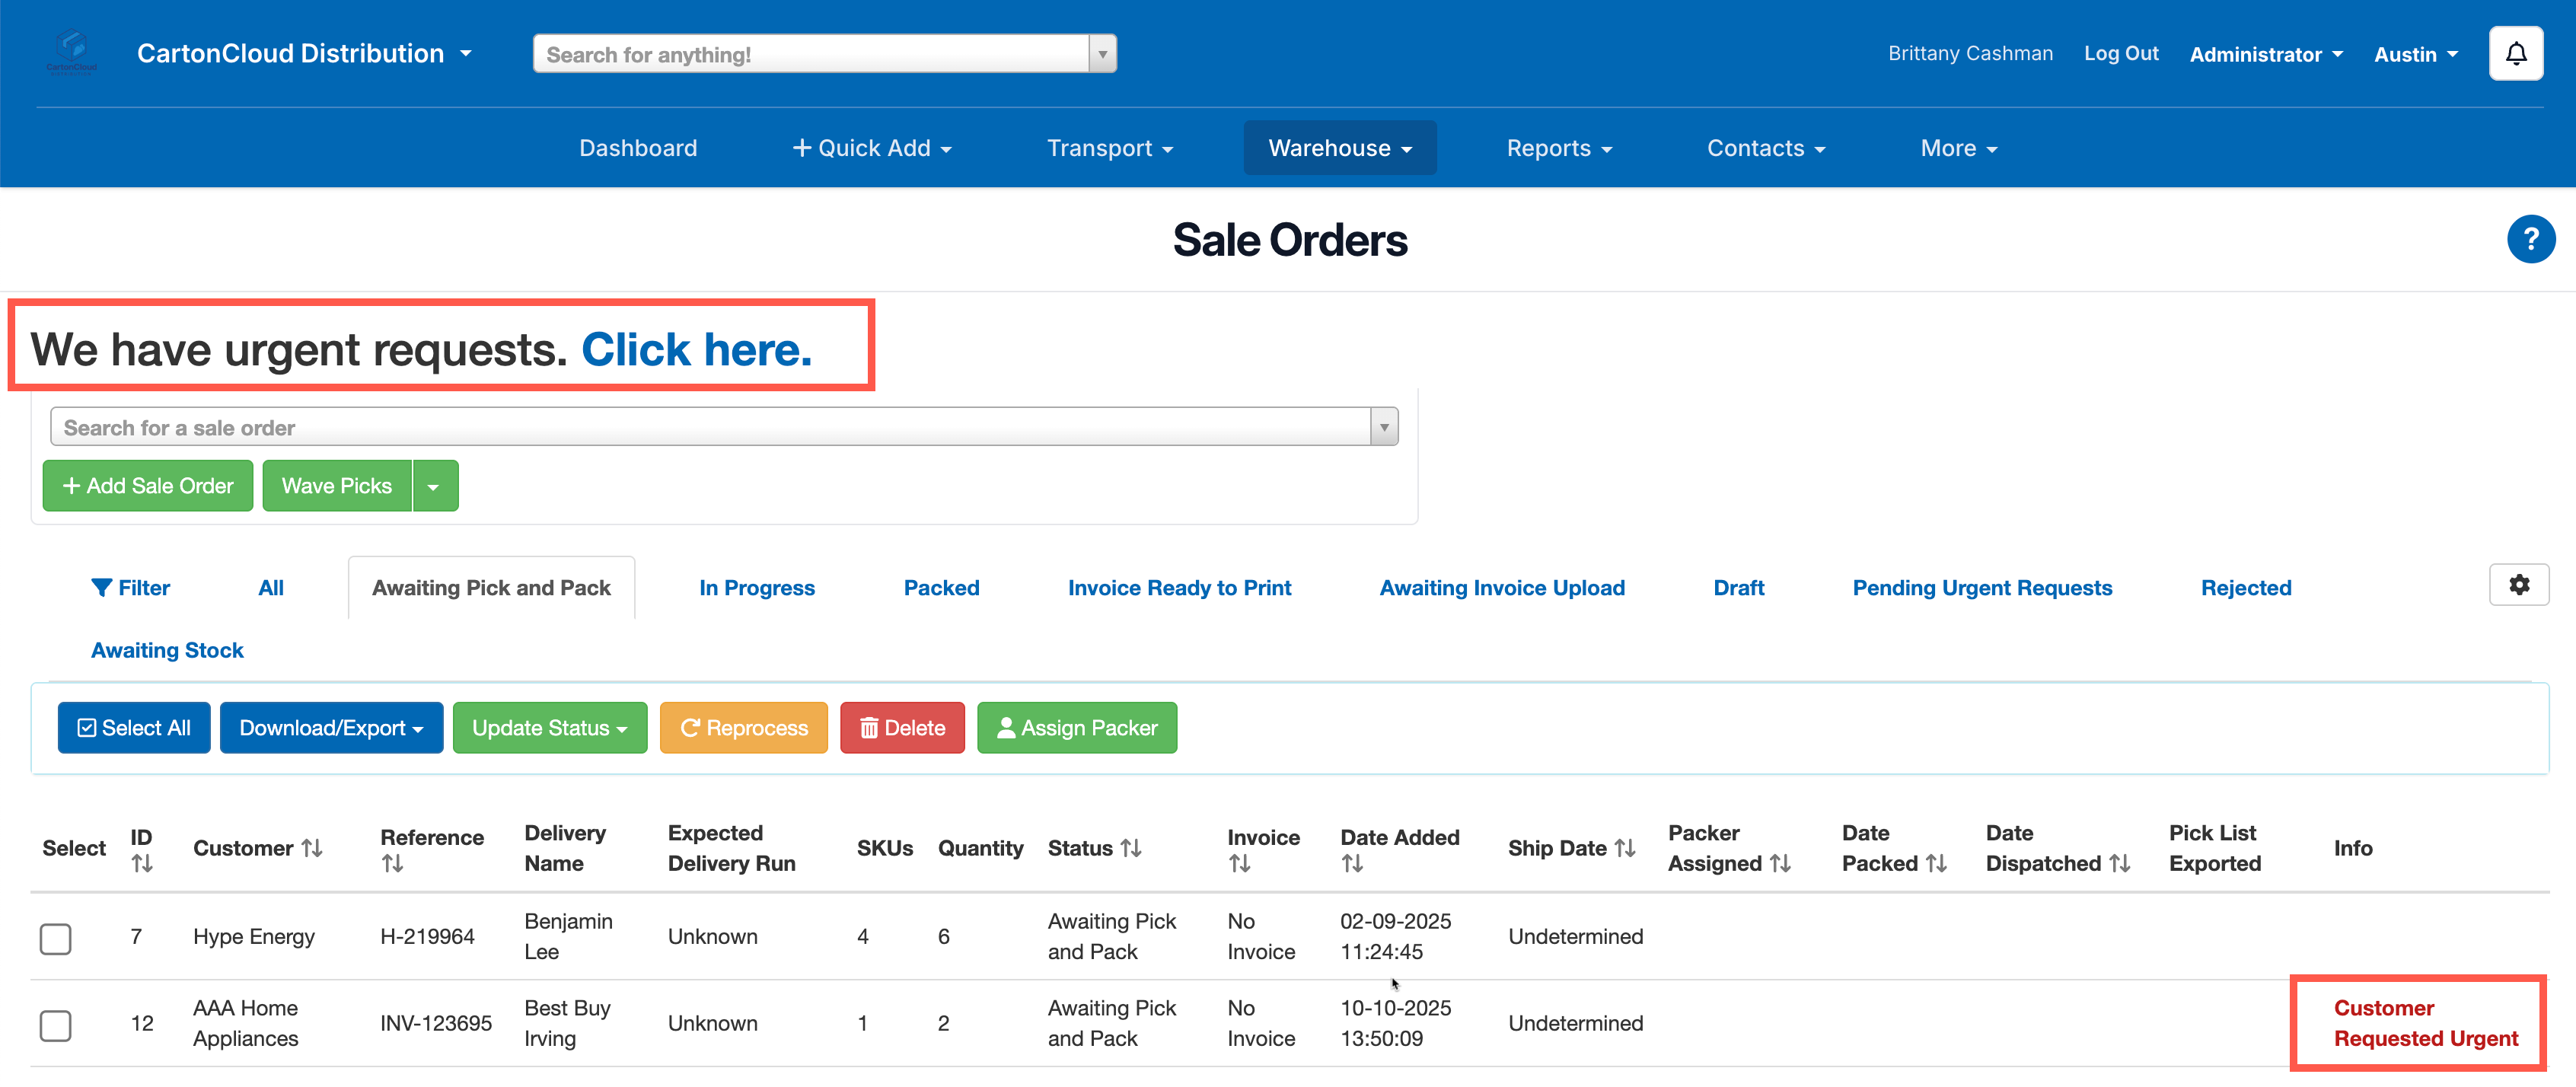
Task: Click the Select All button
Action: click(134, 728)
